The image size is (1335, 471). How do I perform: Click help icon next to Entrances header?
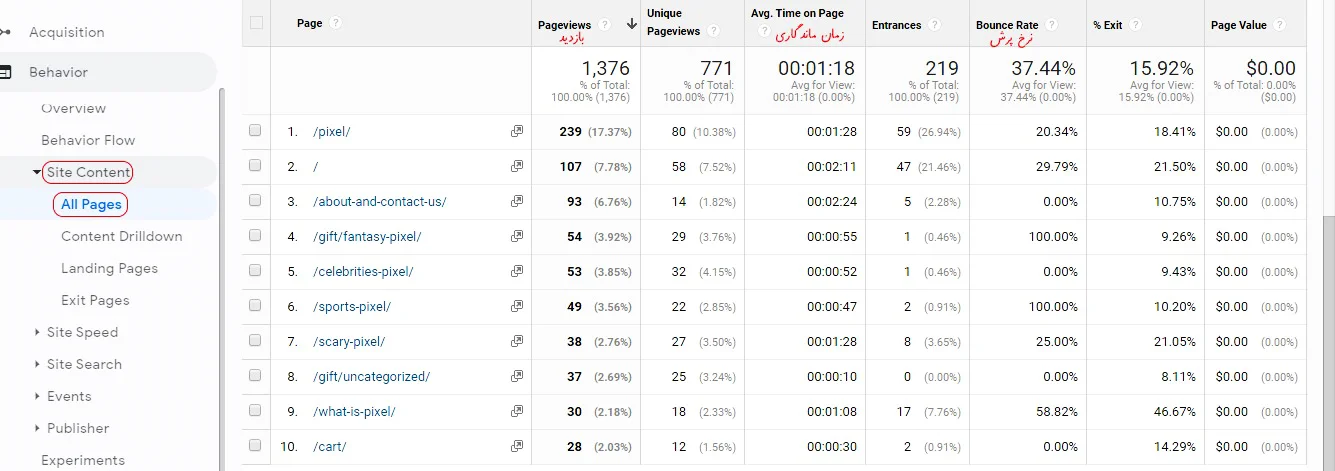(x=934, y=25)
